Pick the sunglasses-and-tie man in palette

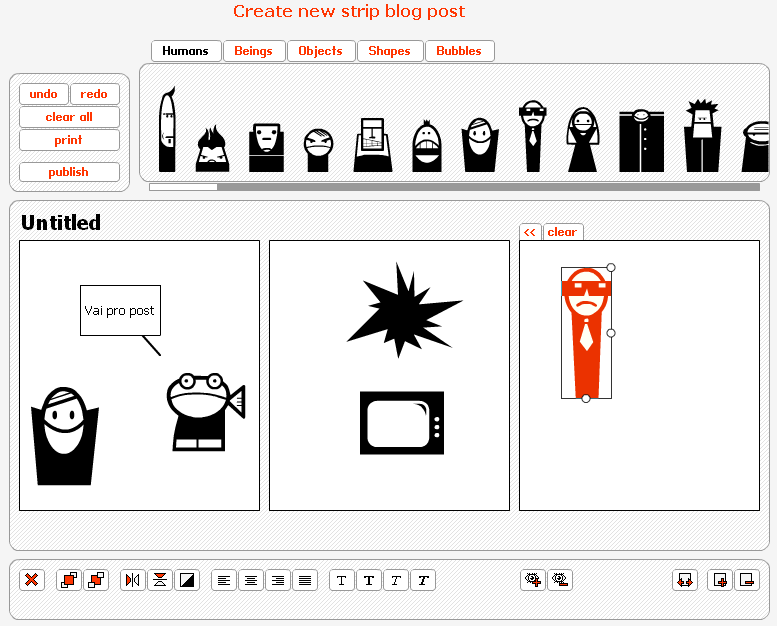pos(533,136)
